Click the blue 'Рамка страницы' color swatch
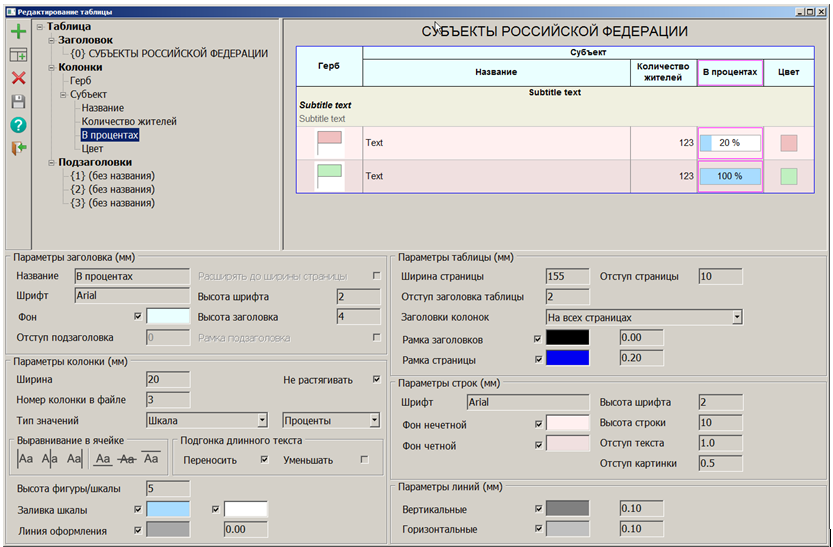833x547 pixels. tap(568, 358)
